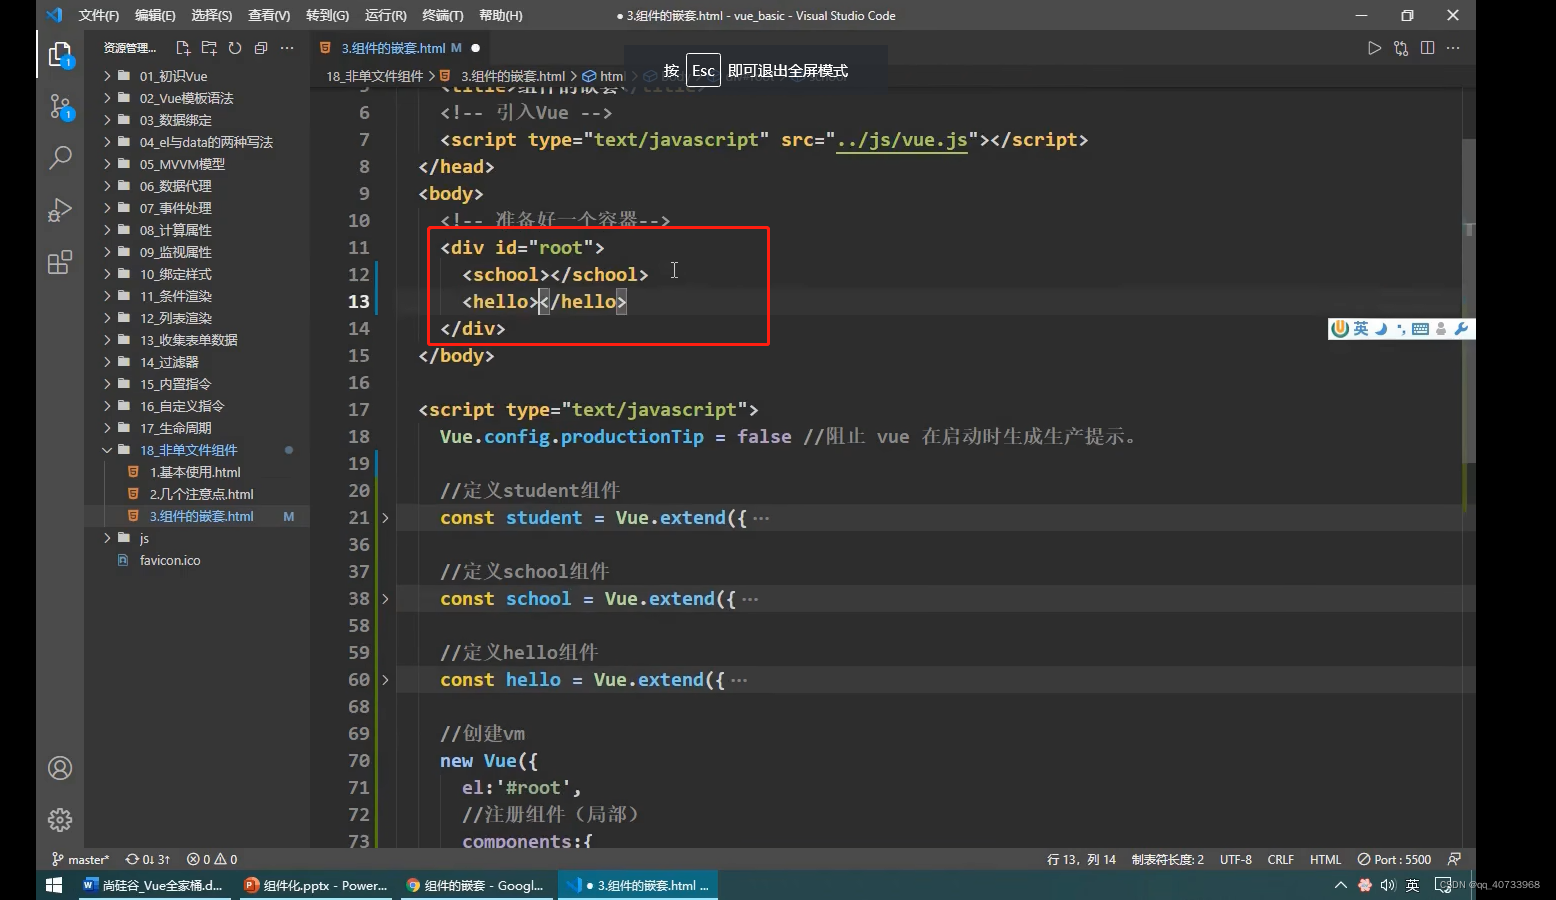Open the Extensions view
This screenshot has width=1556, height=900.
click(x=60, y=262)
